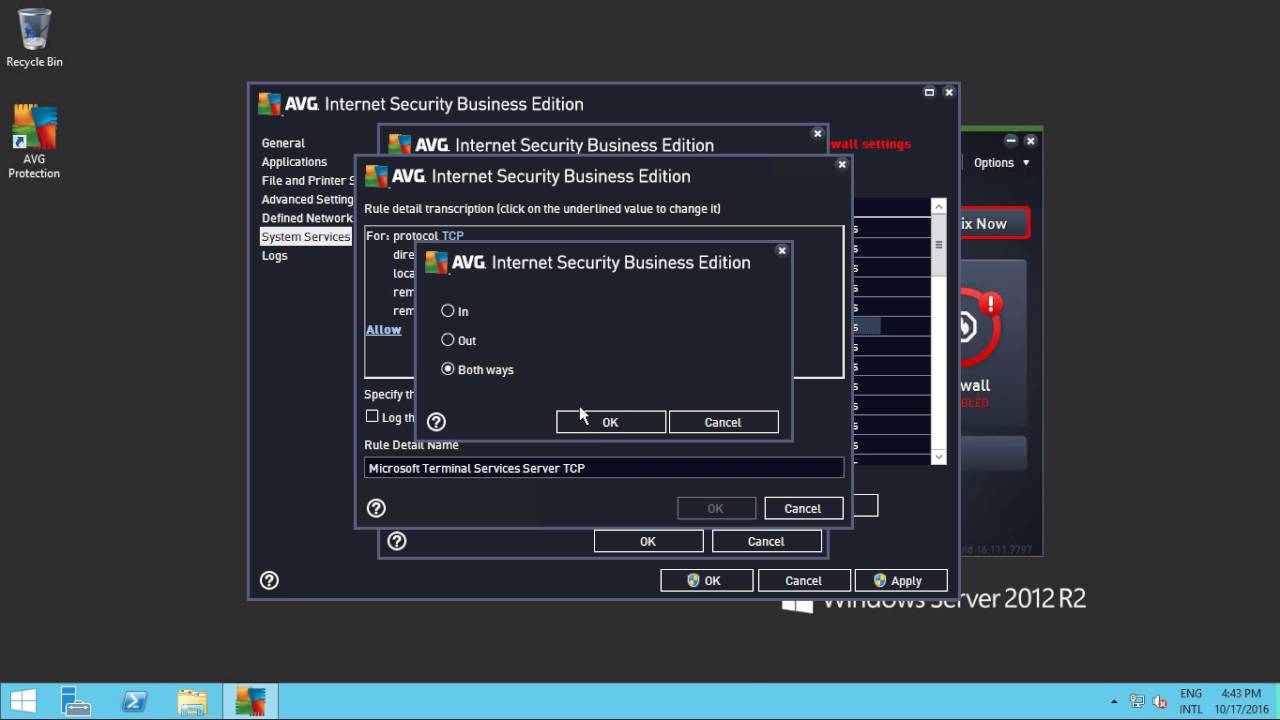Maximize the firewall settings window
Screen dimensions: 1280x720
(929, 92)
